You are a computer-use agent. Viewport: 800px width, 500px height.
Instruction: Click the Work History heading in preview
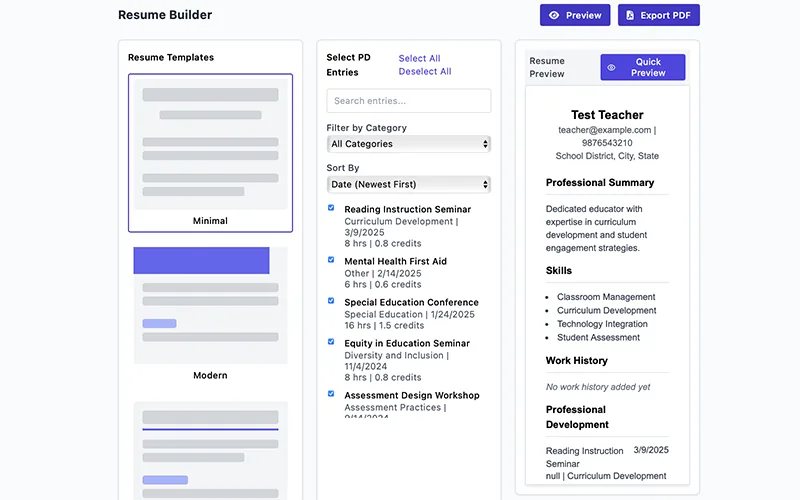pyautogui.click(x=577, y=361)
